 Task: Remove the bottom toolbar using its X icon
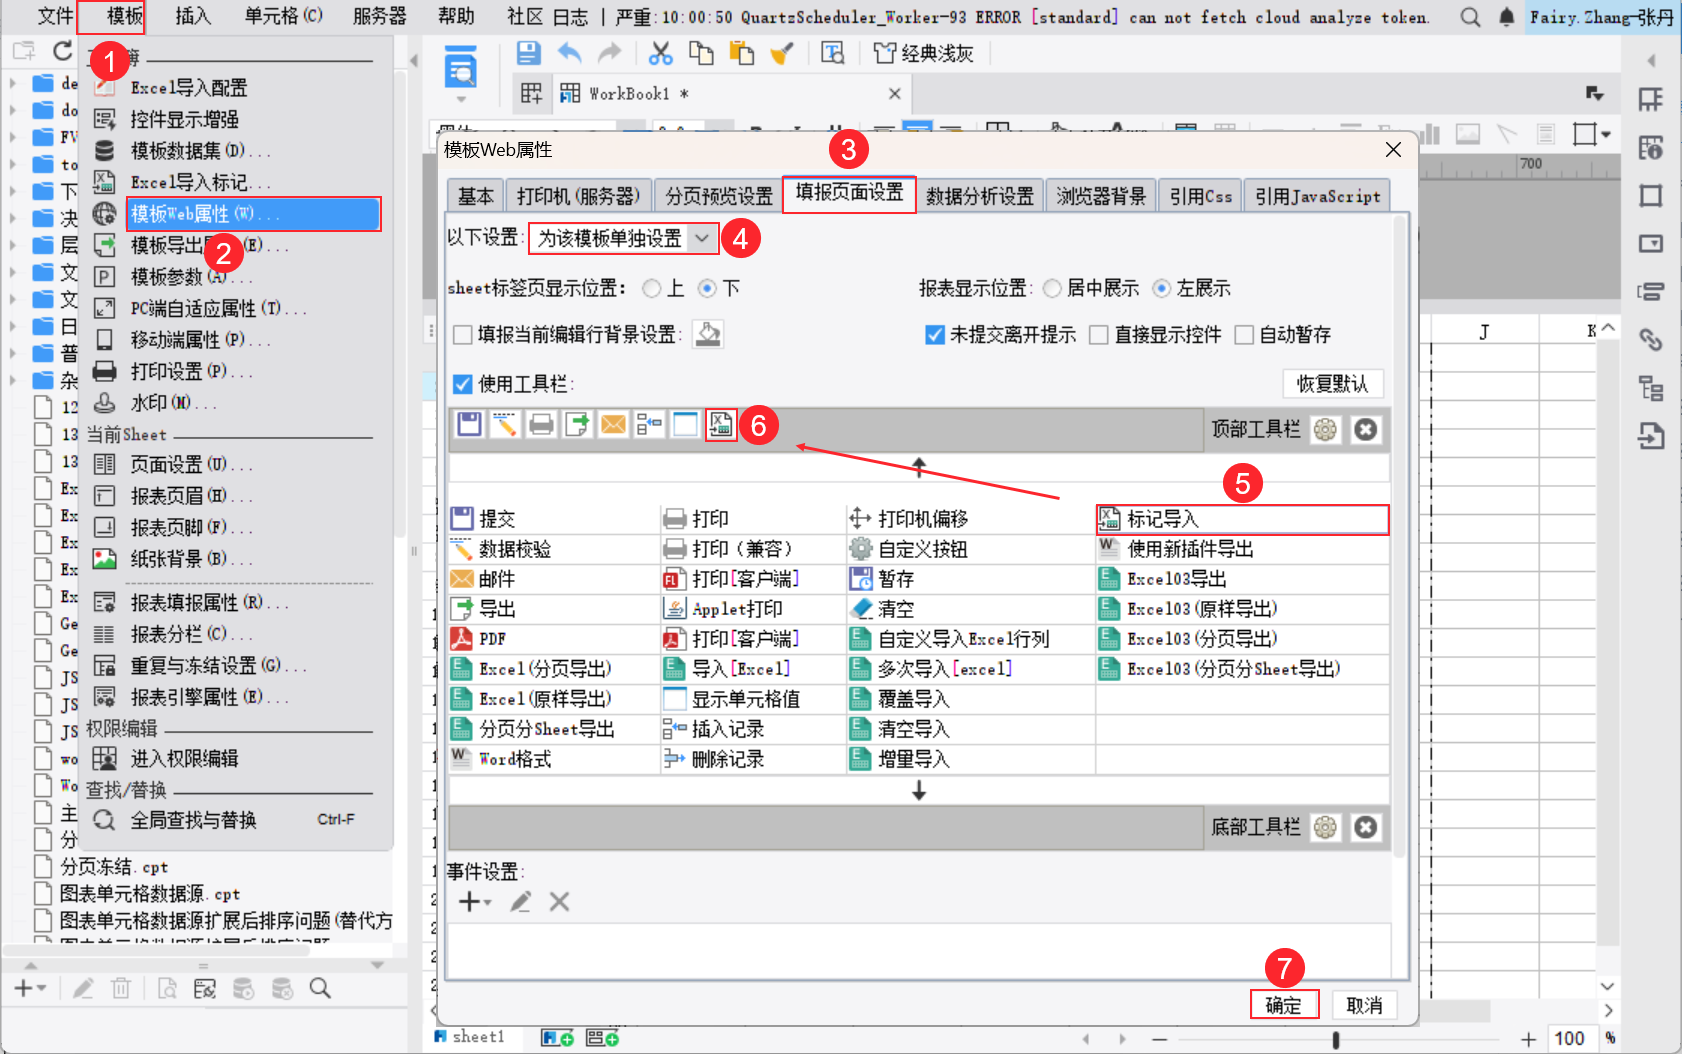(x=1366, y=827)
